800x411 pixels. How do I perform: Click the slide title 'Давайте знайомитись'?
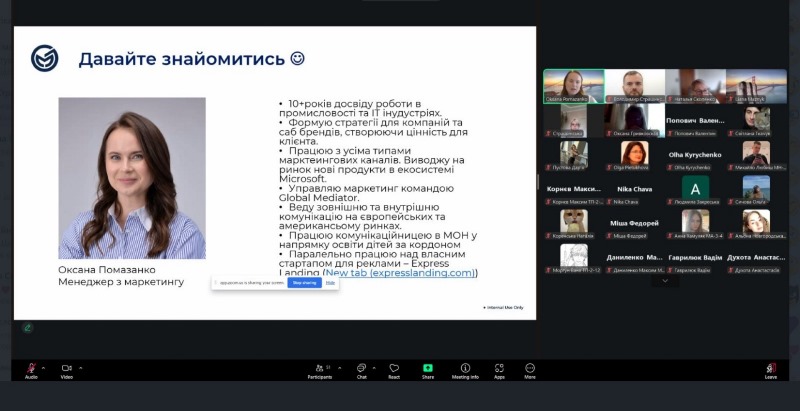[182, 59]
